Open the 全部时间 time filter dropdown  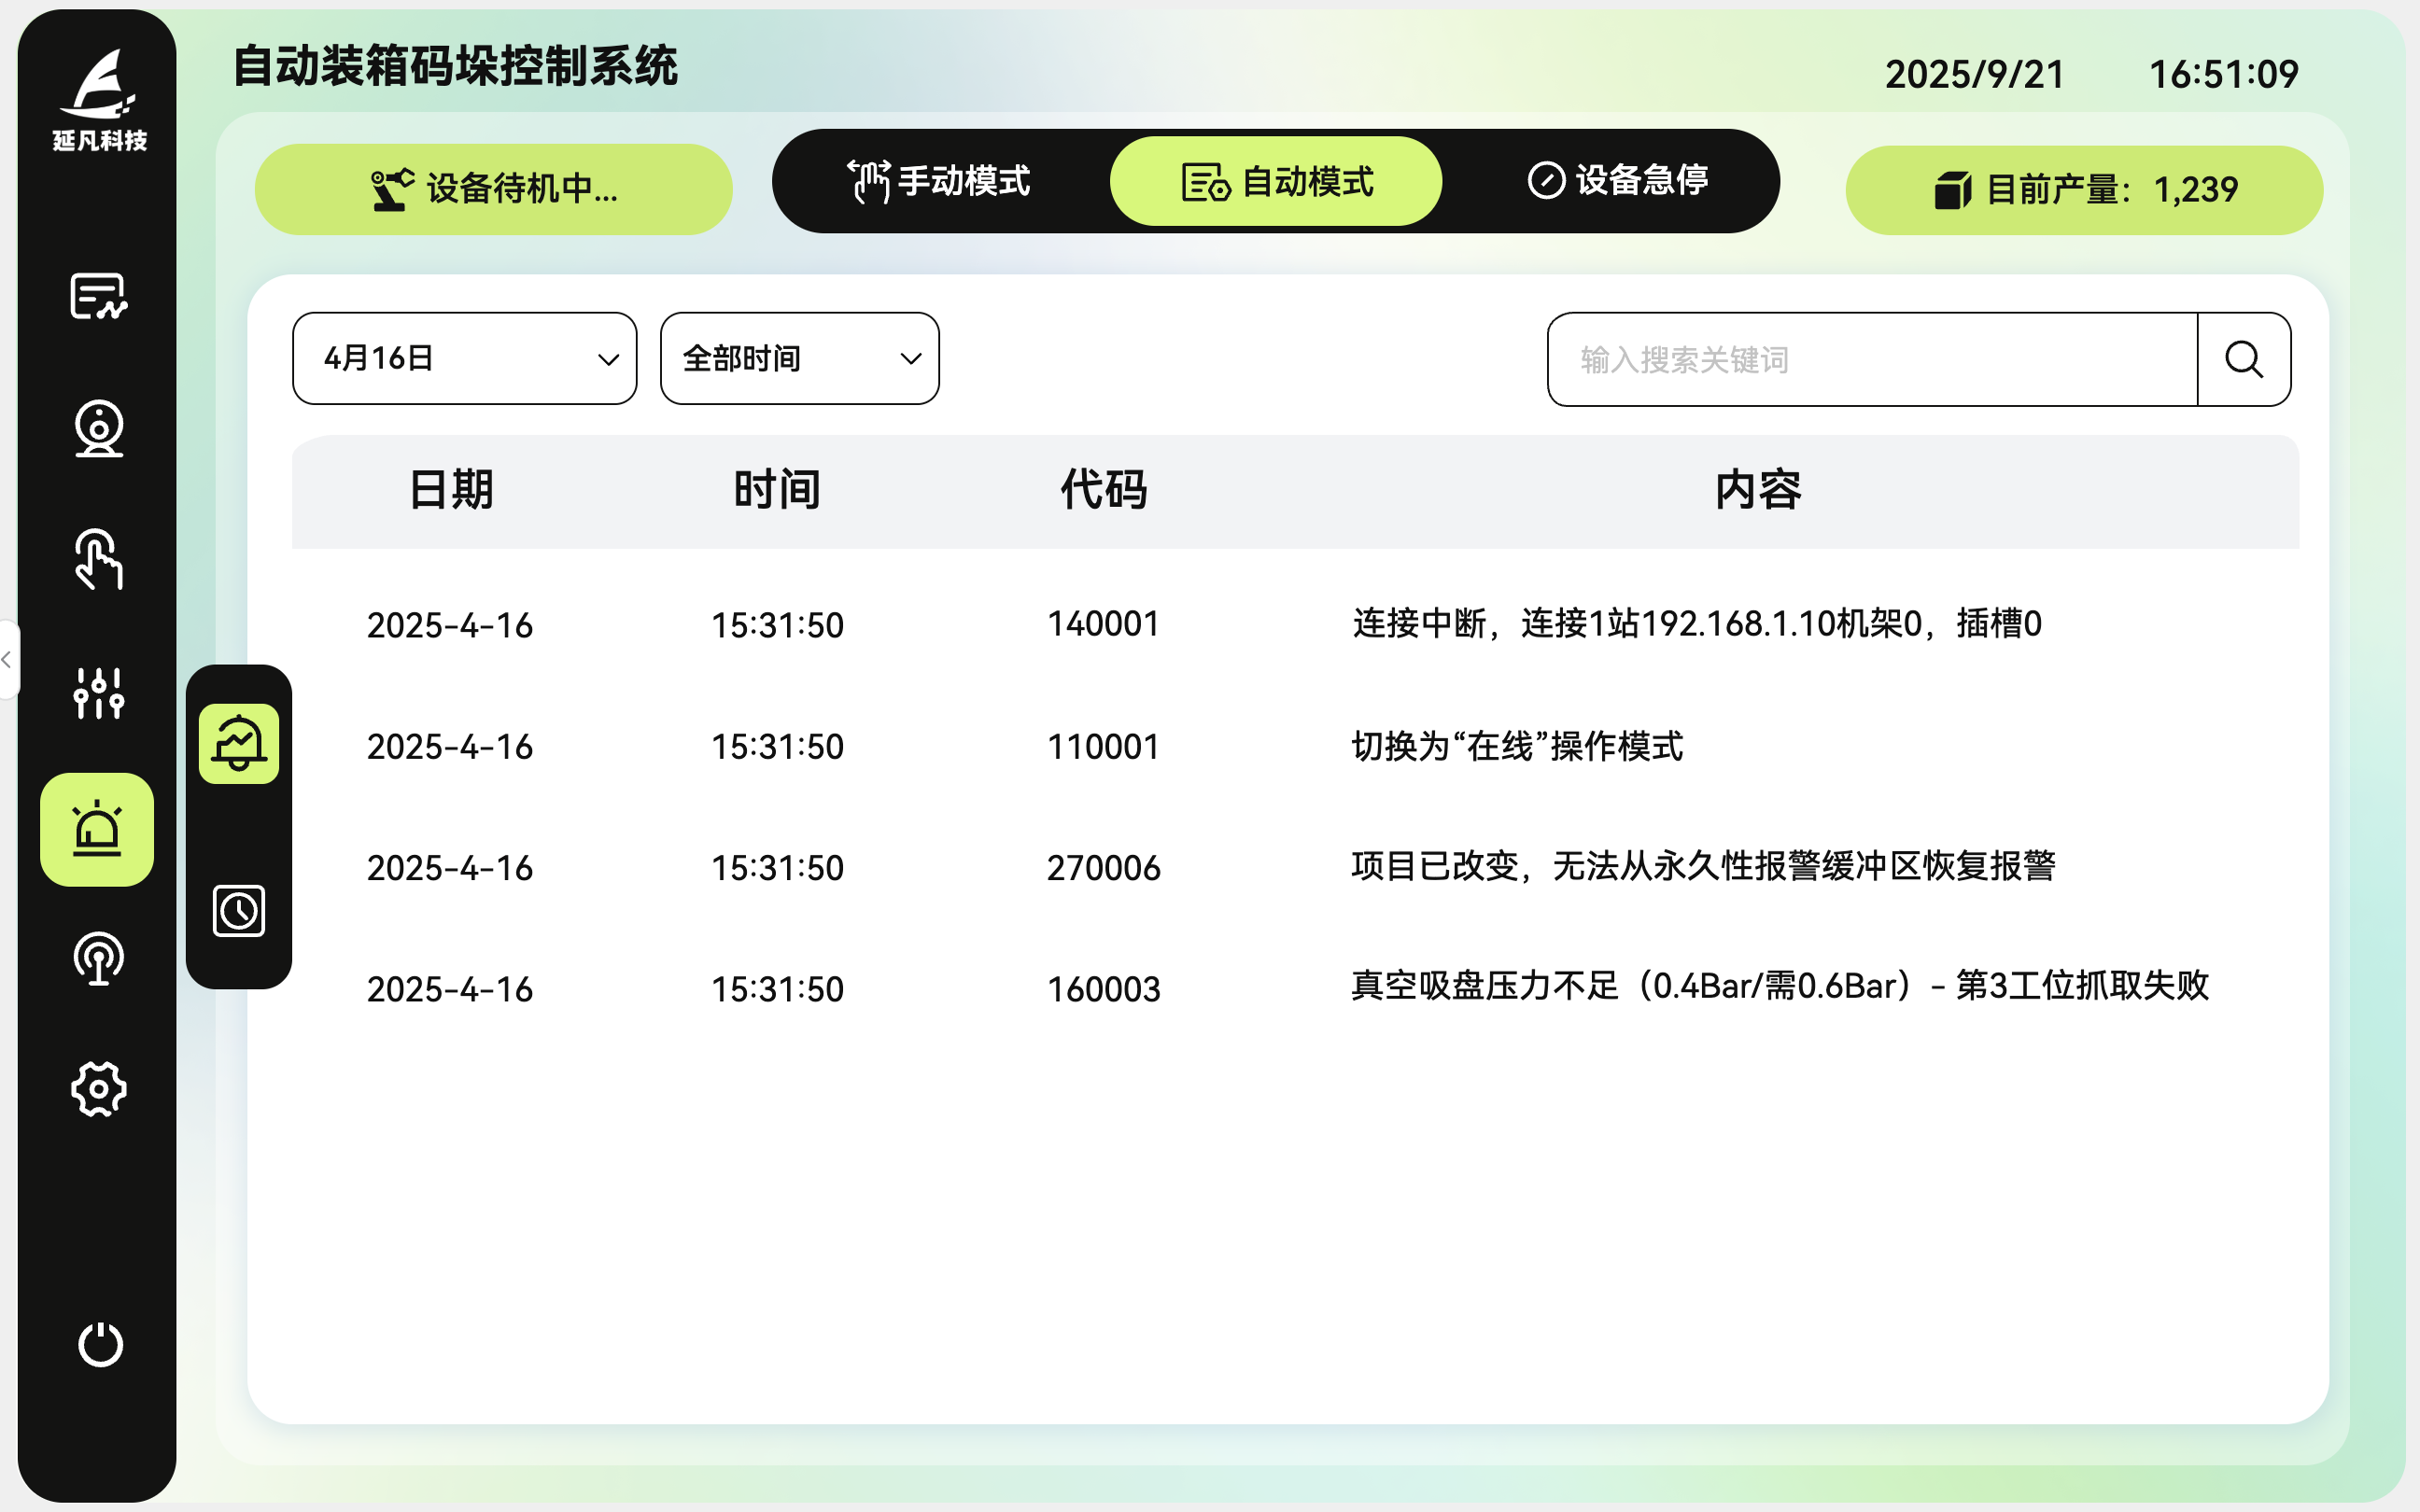coord(799,358)
